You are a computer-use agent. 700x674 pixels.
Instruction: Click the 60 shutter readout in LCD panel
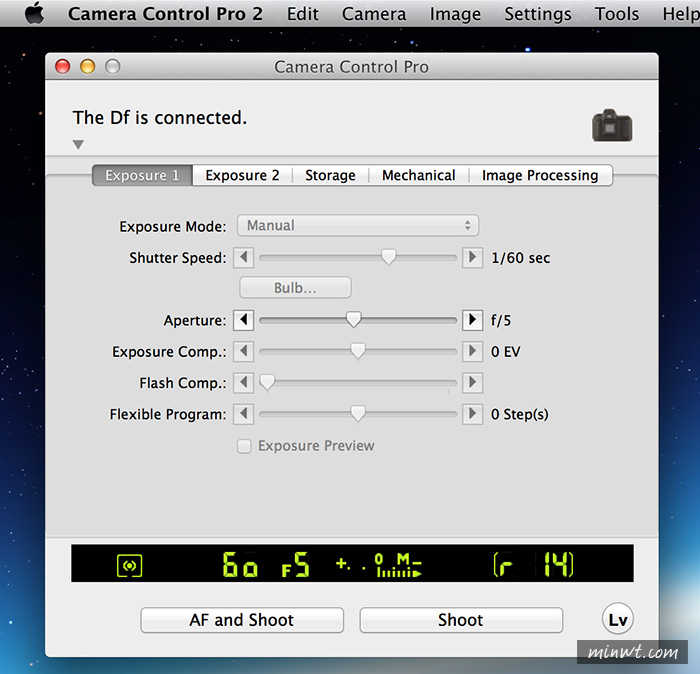(240, 565)
